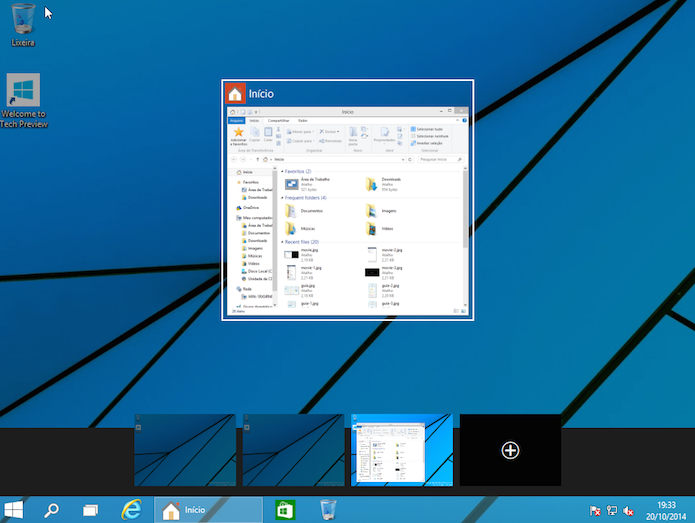Open the third desktop with the Explorer window
The width and height of the screenshot is (695, 523).
pyautogui.click(x=402, y=450)
